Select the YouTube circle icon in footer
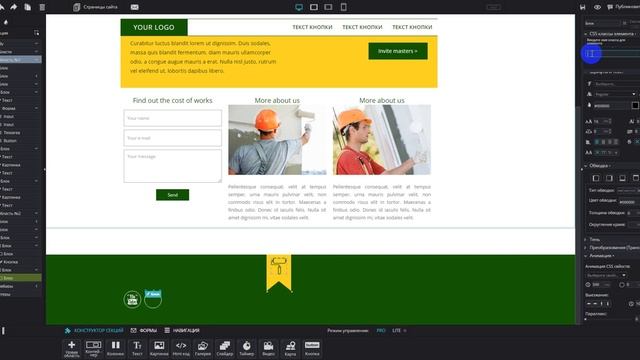The image size is (640, 360). [x=132, y=299]
